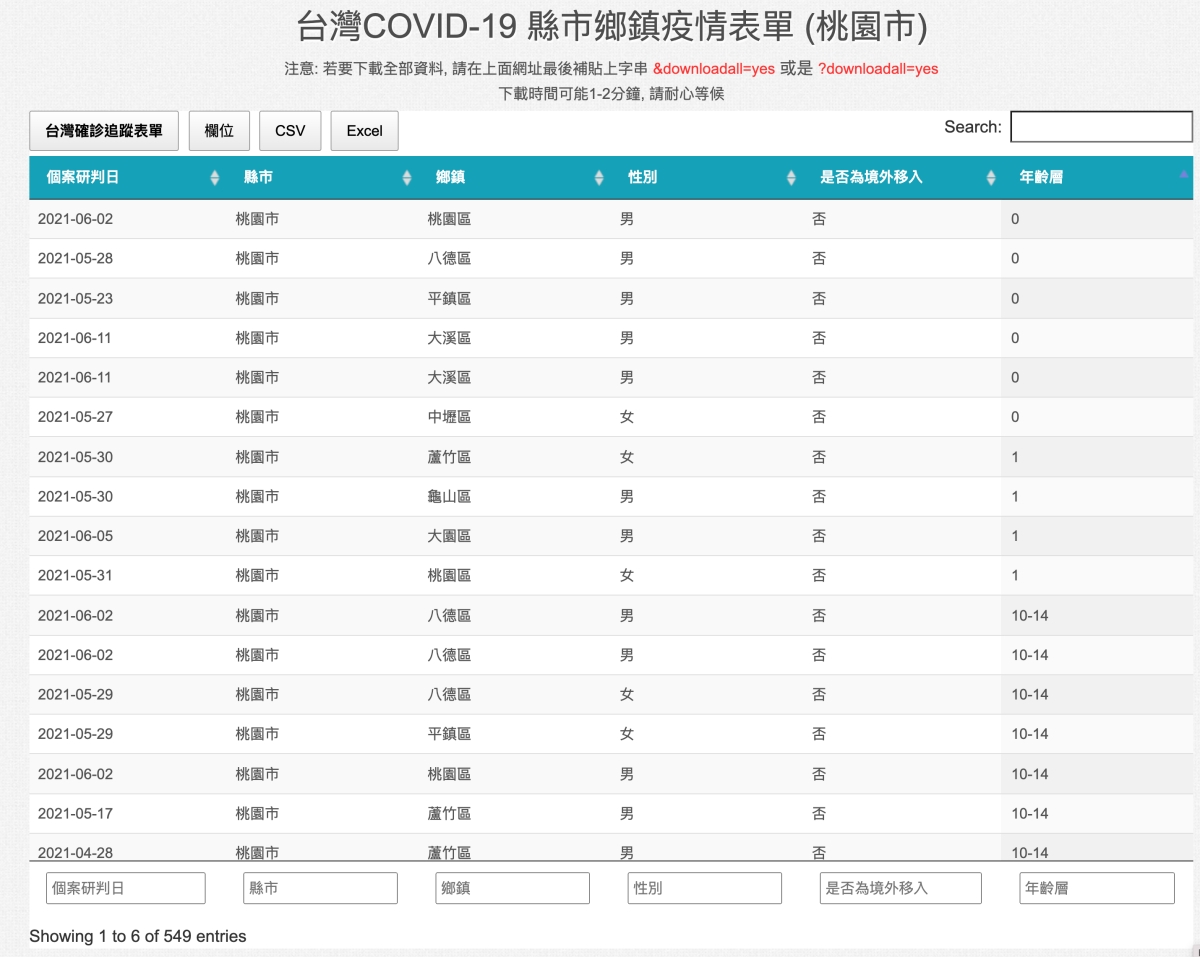Select the ?downloadall=yes red text

click(878, 69)
